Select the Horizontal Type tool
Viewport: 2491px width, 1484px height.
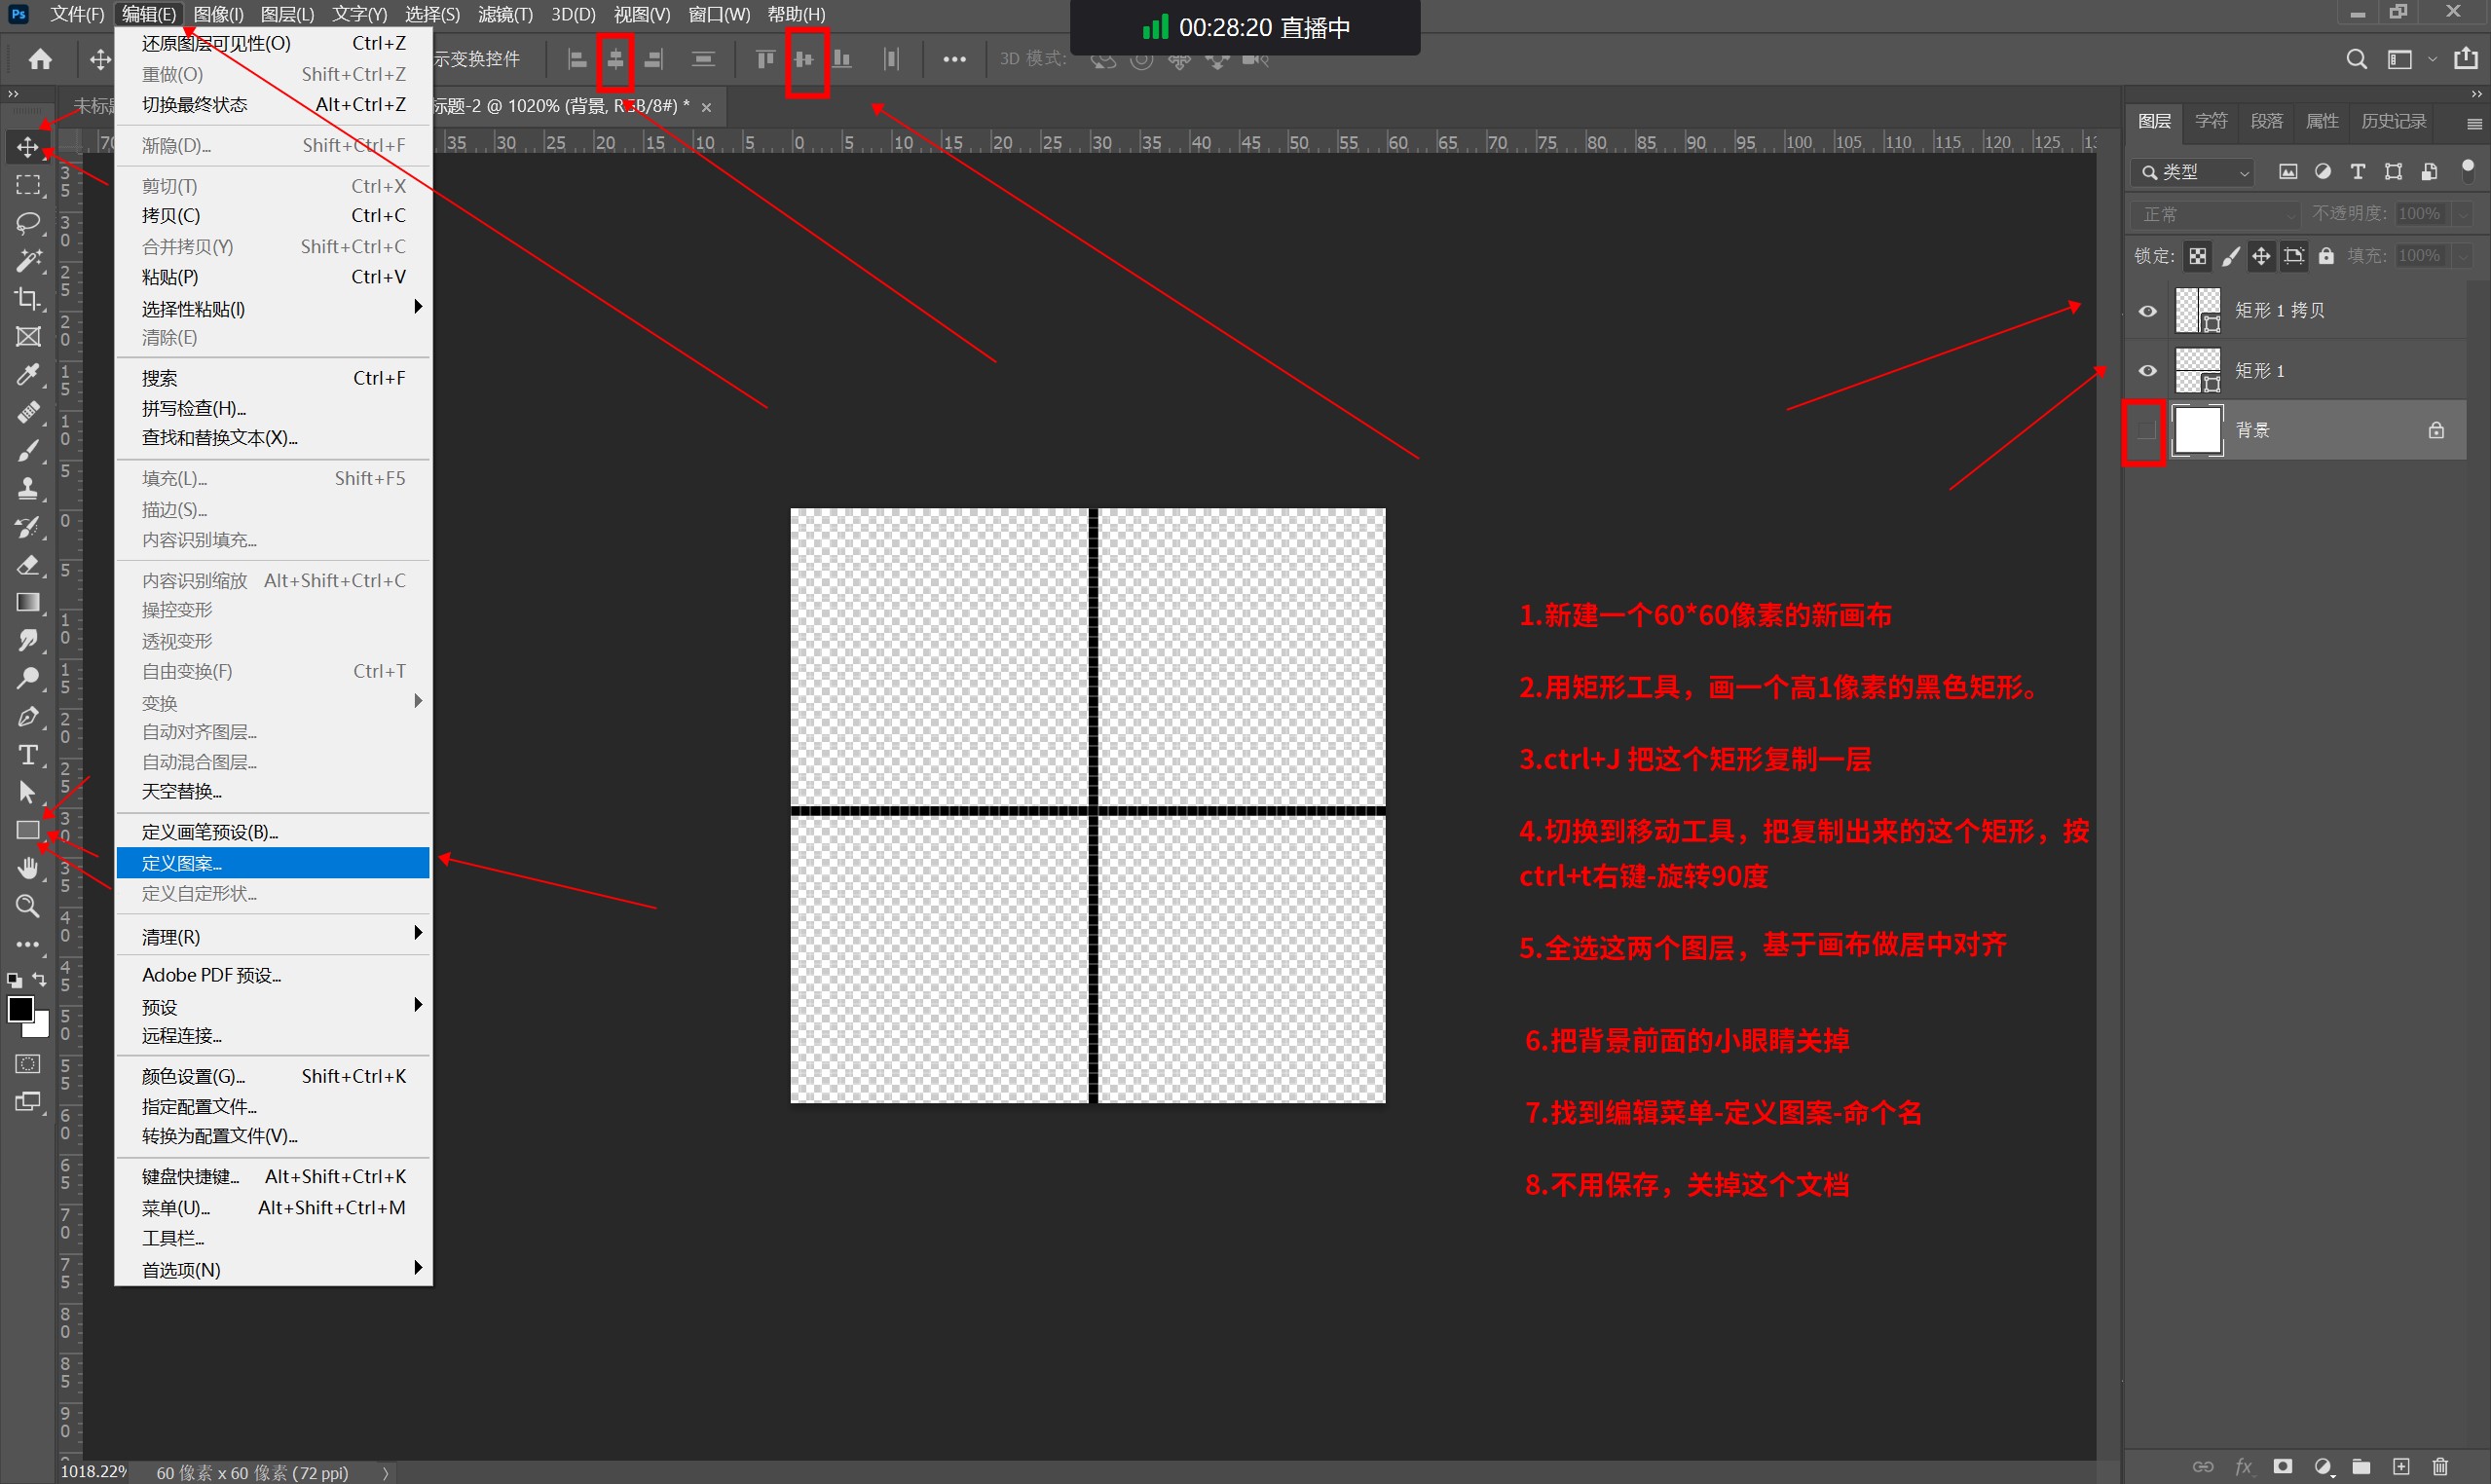pos(28,754)
